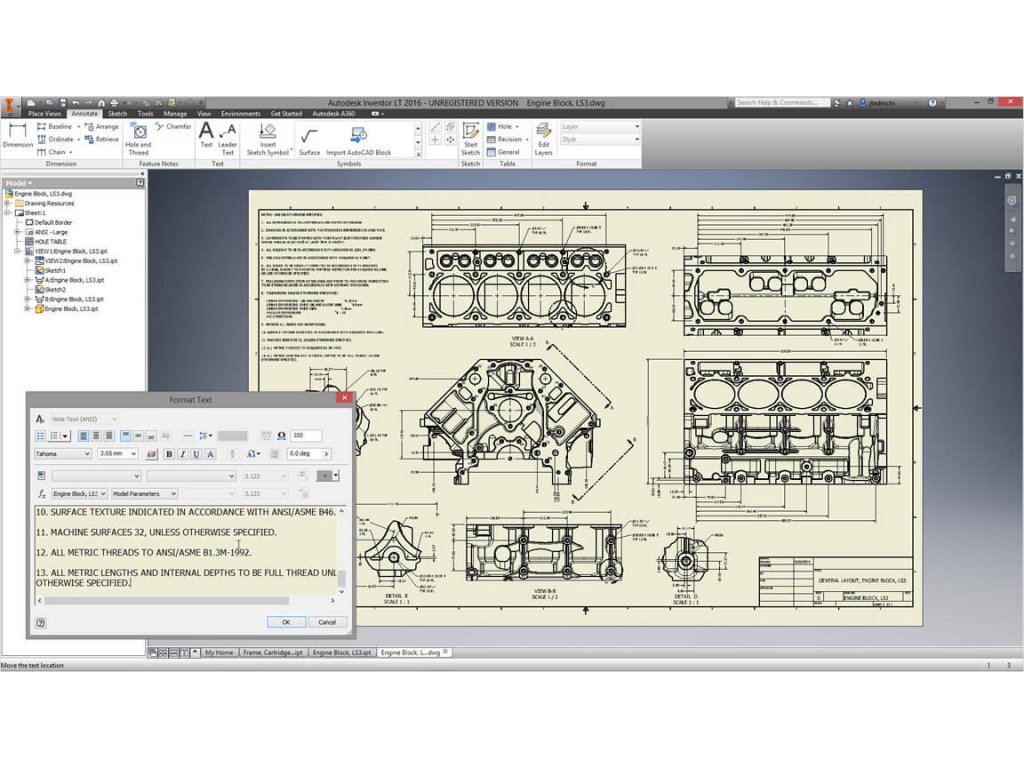Toggle Bold in the Format Text dialog
Image resolution: width=1024 pixels, height=768 pixels.
168,454
